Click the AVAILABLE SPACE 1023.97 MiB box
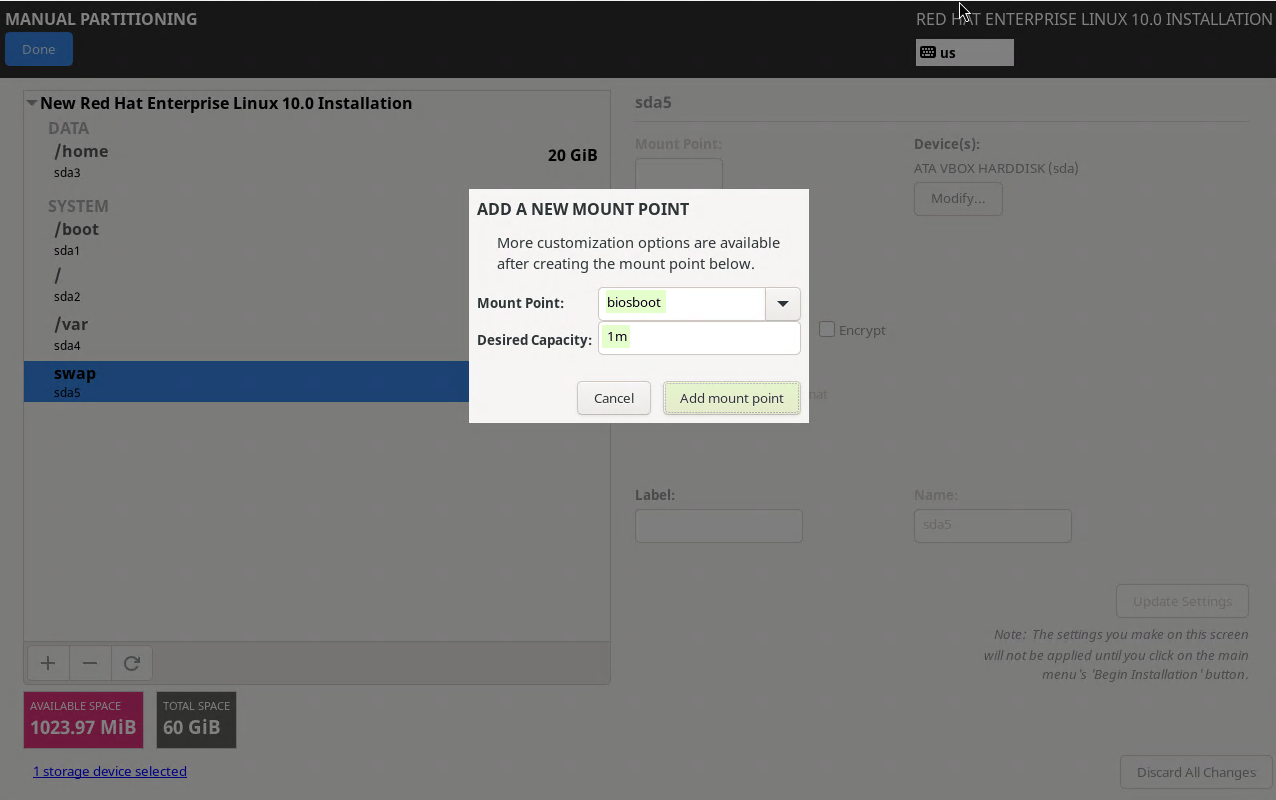This screenshot has width=1276, height=800. click(84, 720)
